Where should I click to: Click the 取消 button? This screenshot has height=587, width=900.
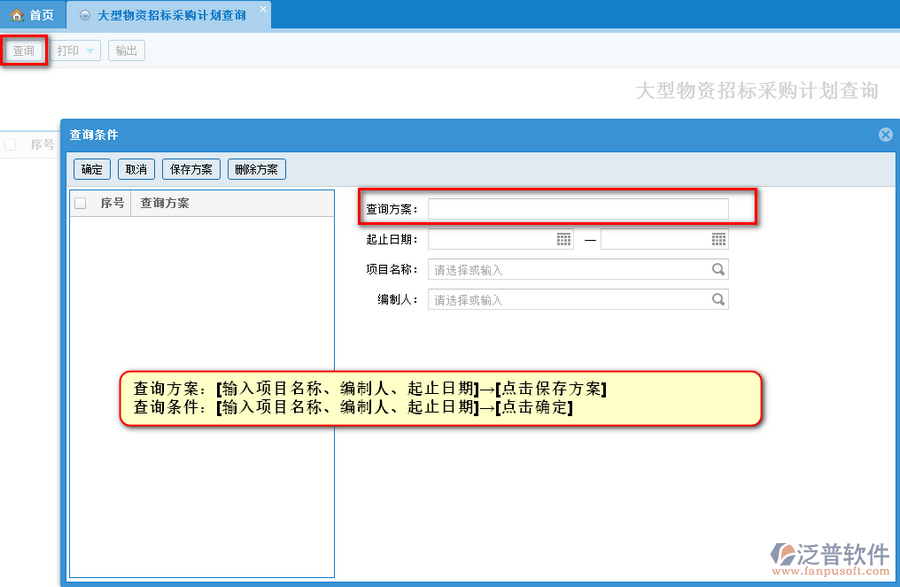pos(136,169)
